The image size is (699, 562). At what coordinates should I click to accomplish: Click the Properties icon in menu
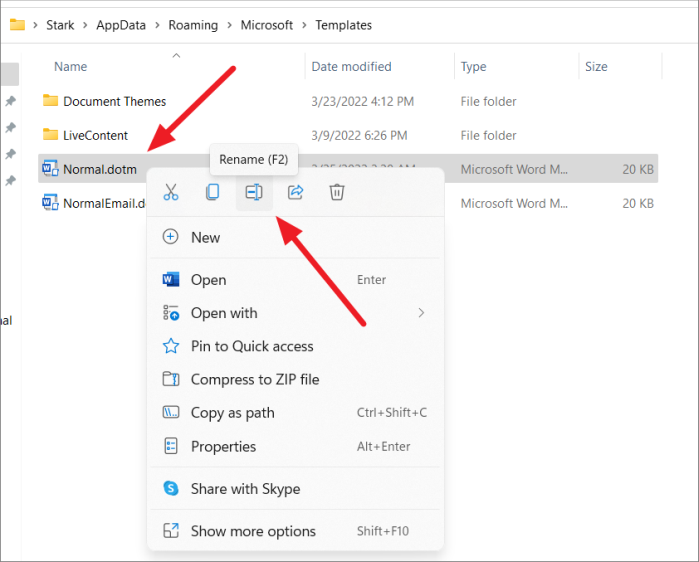171,446
